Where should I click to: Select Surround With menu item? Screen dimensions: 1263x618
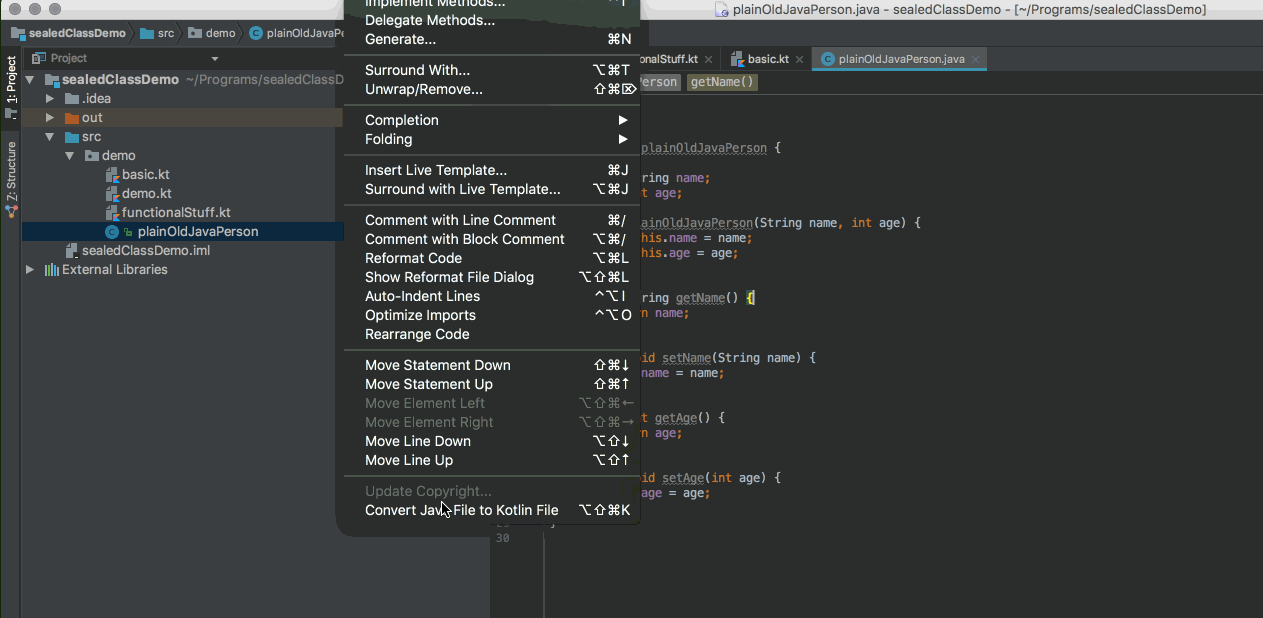click(491, 70)
